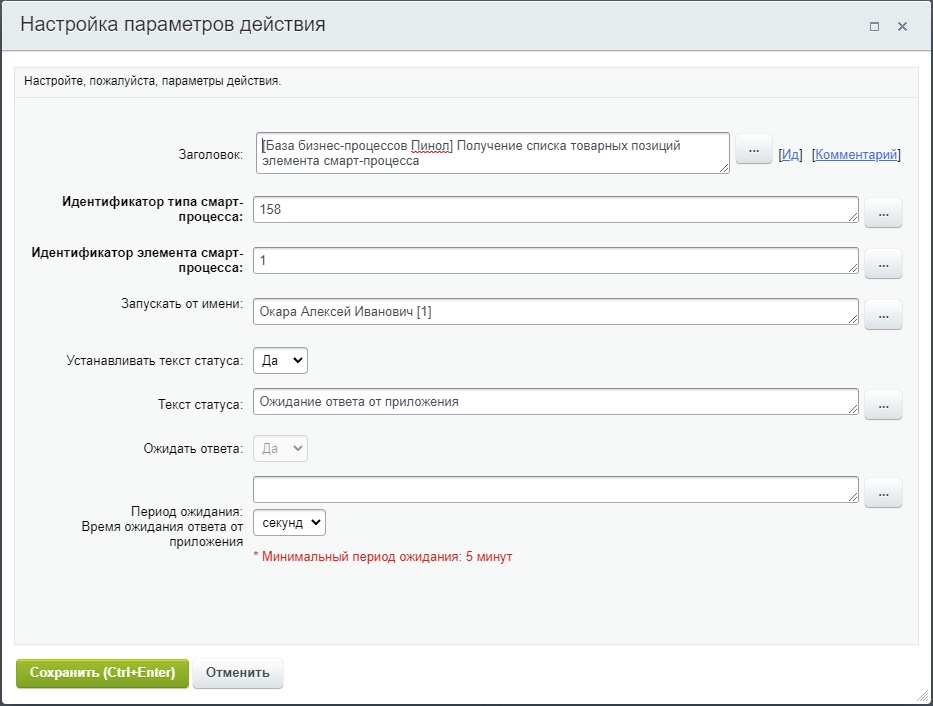Click the Отменить button
This screenshot has height=706, width=933.
[238, 673]
